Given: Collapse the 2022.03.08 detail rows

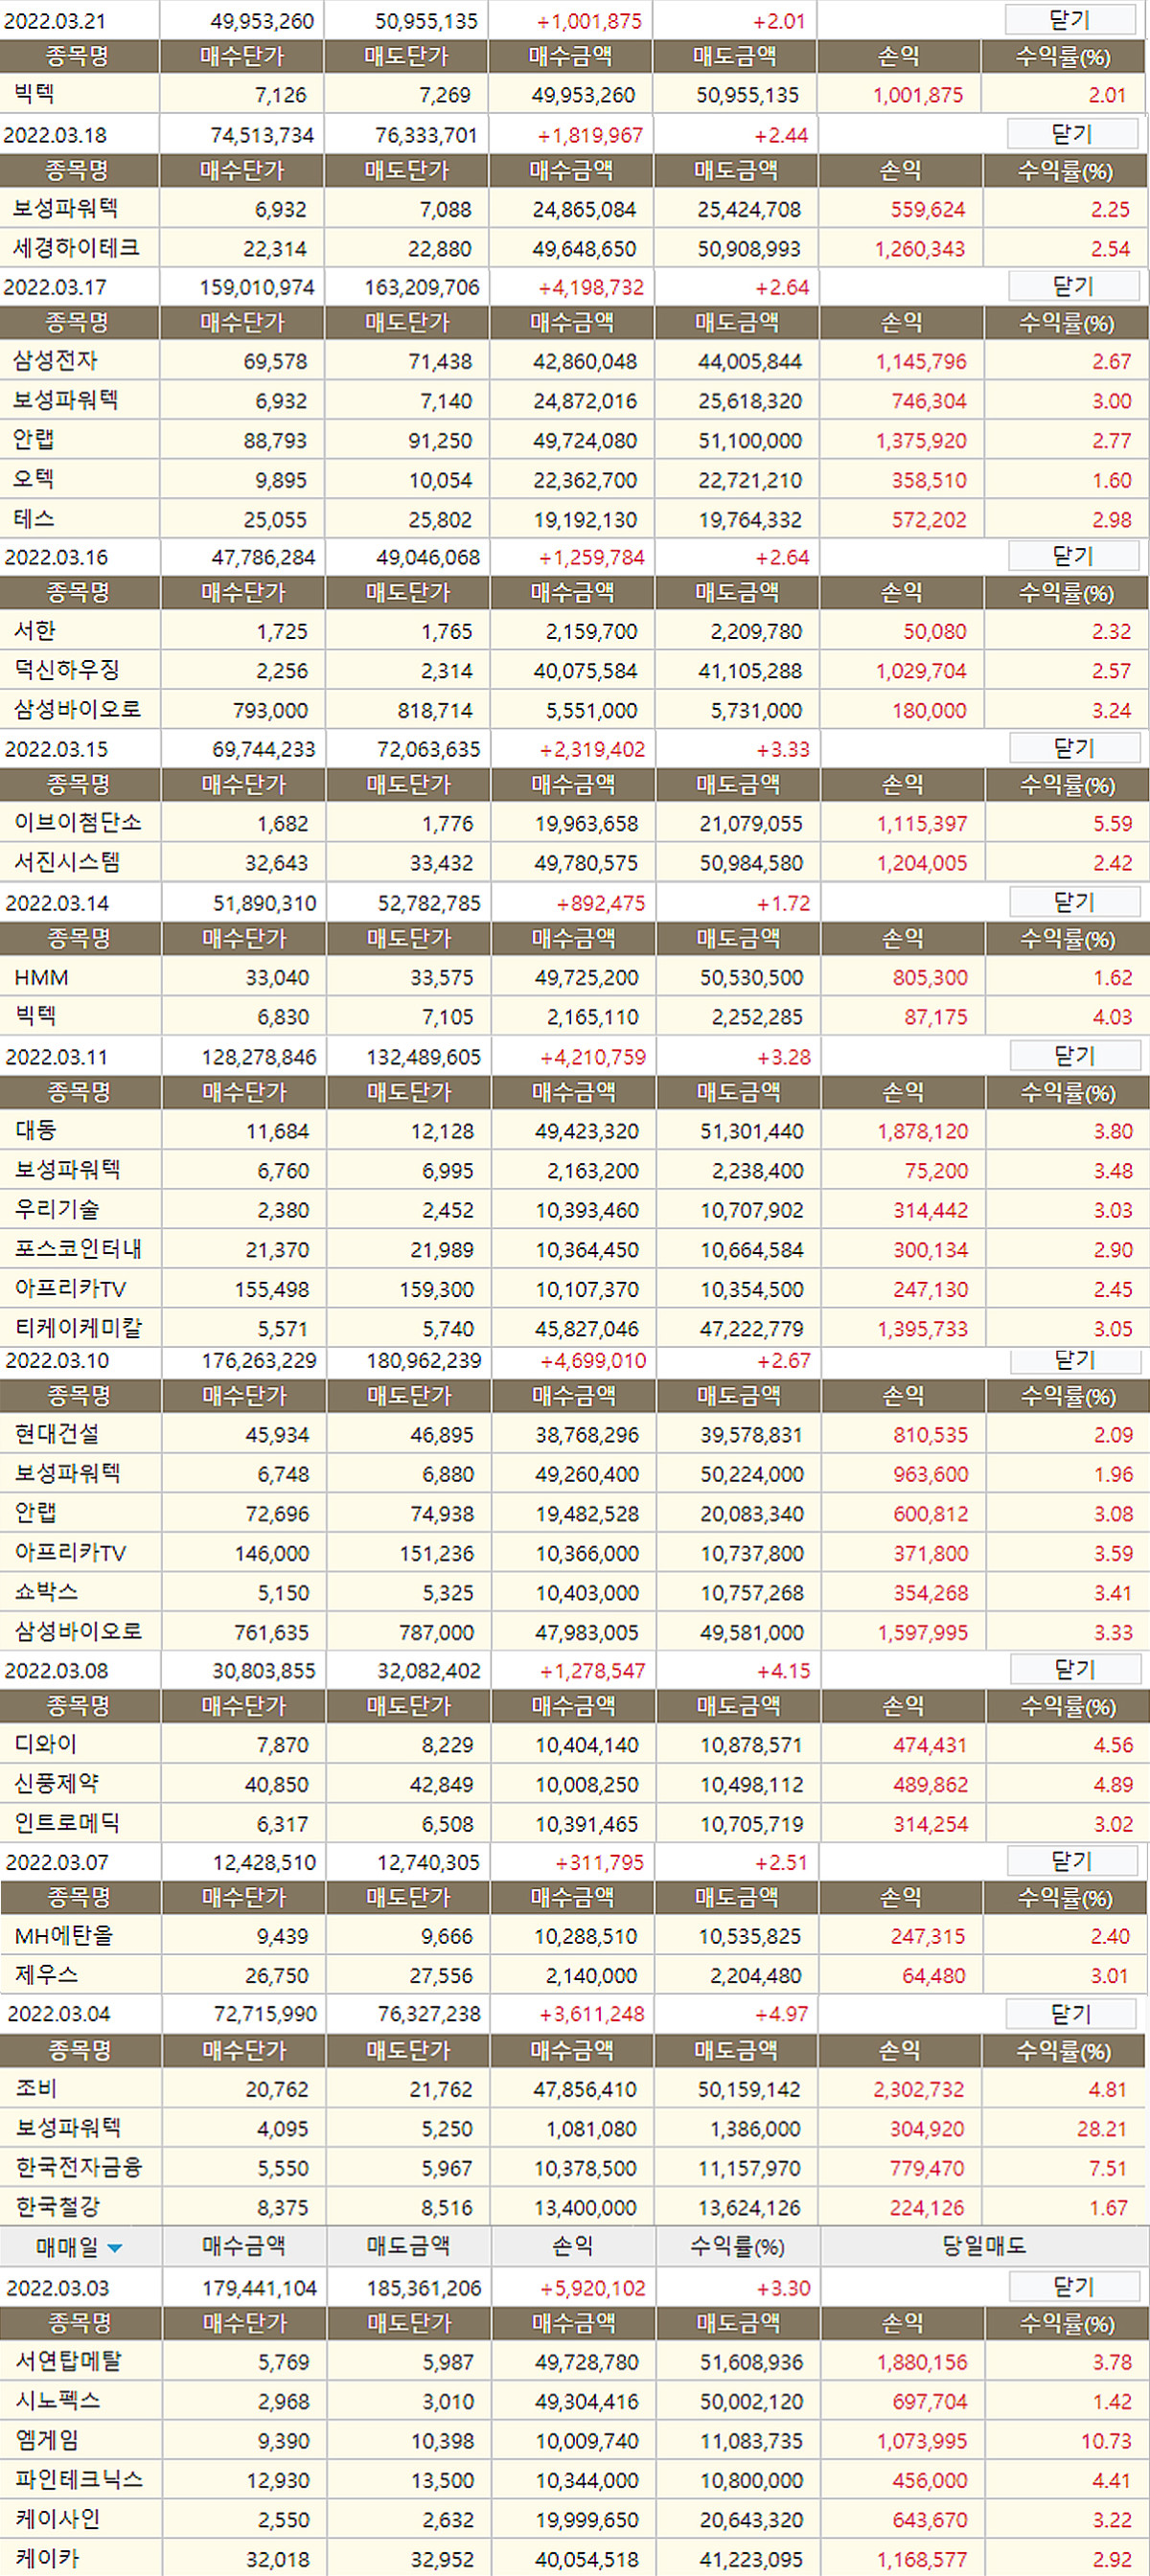Looking at the screenshot, I should (1074, 1670).
